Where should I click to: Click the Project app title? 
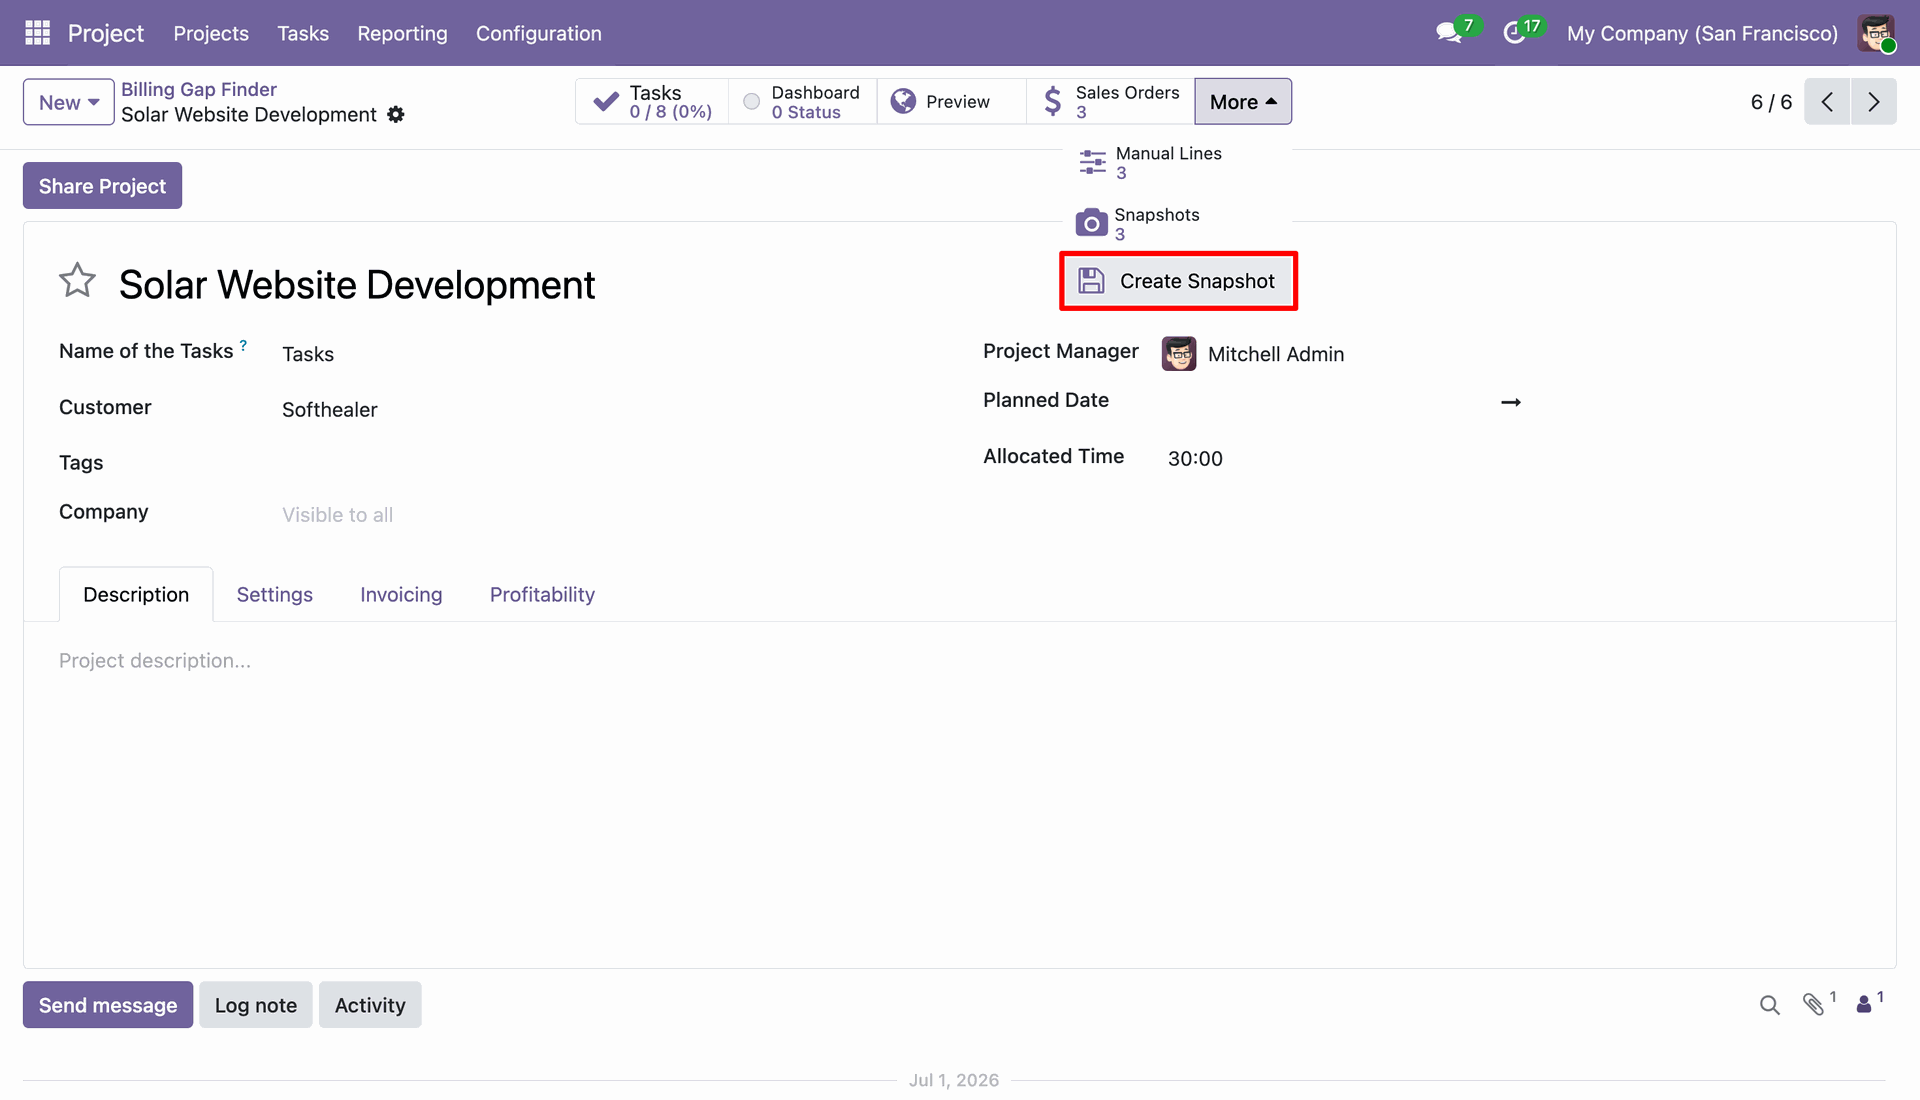pos(106,33)
